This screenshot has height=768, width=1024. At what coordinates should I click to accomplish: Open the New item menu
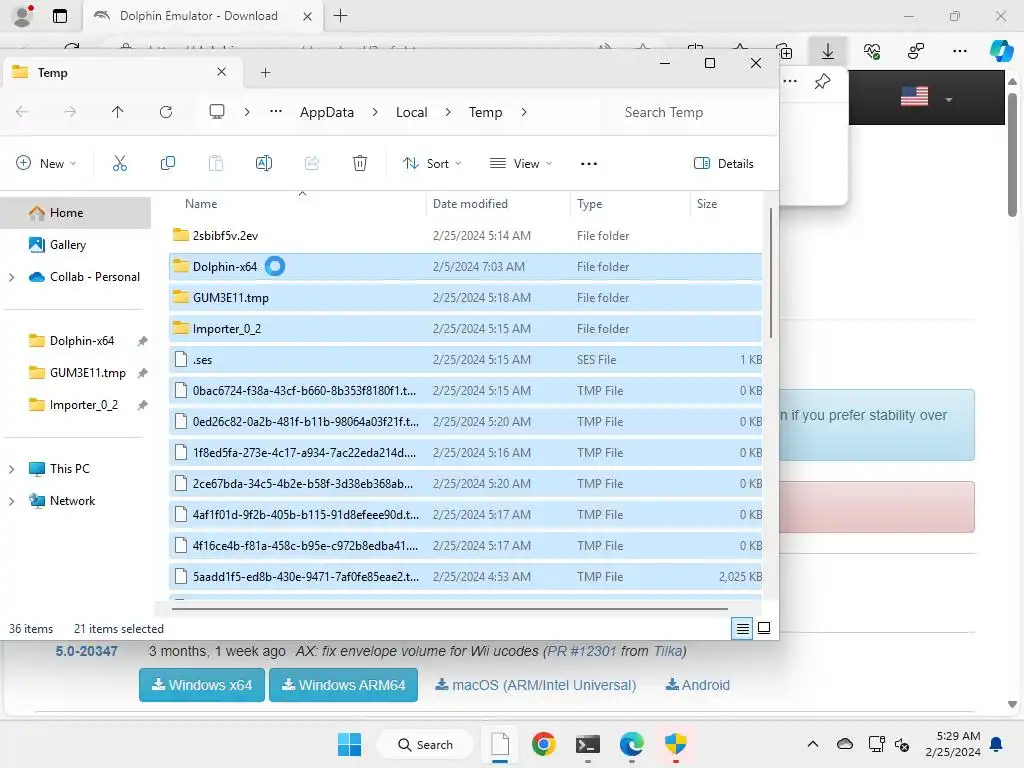46,163
